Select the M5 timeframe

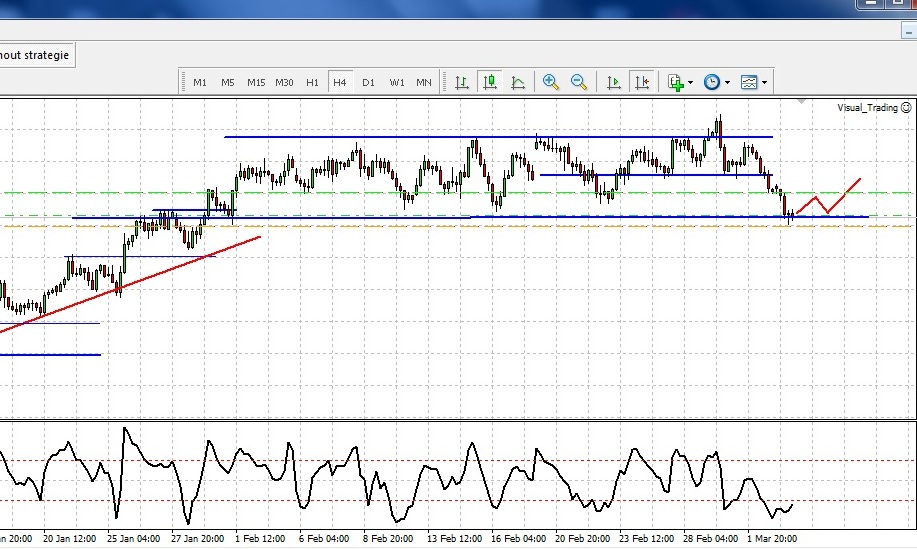(227, 82)
